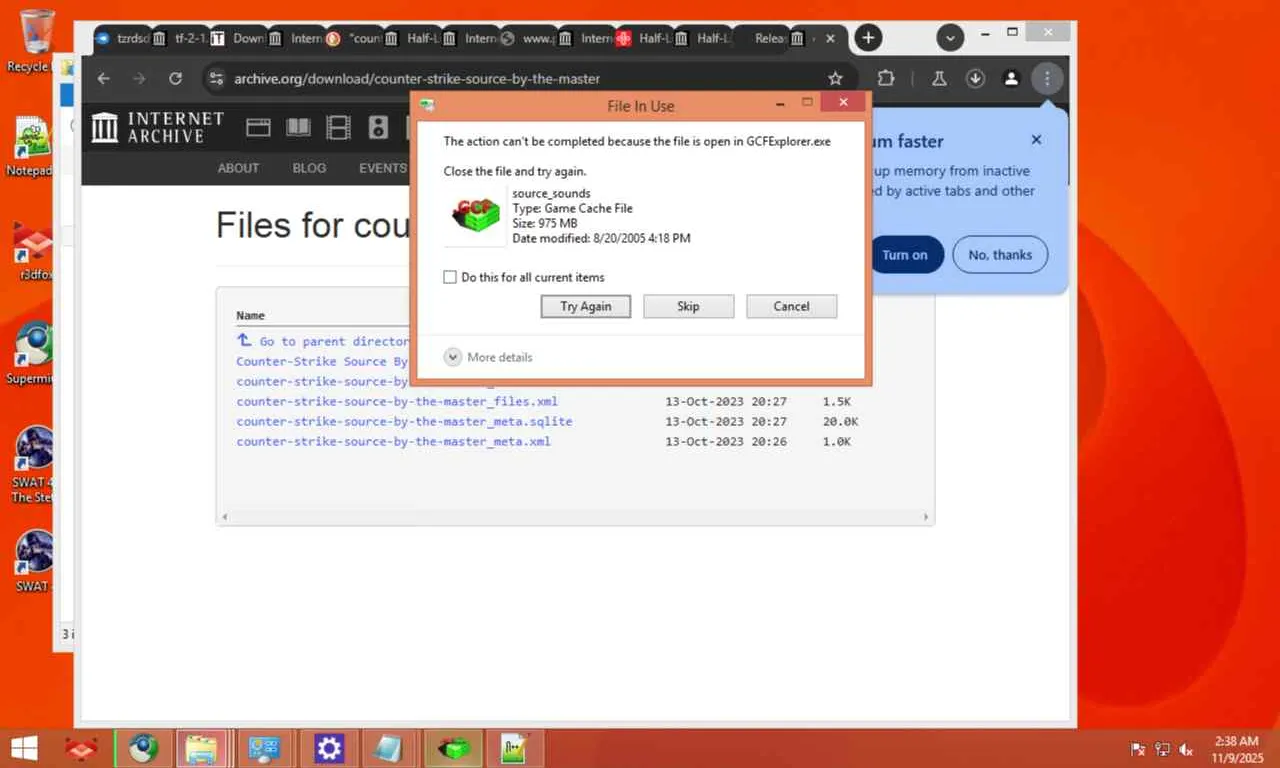Add a new browser tab
The width and height of the screenshot is (1280, 768).
point(868,38)
